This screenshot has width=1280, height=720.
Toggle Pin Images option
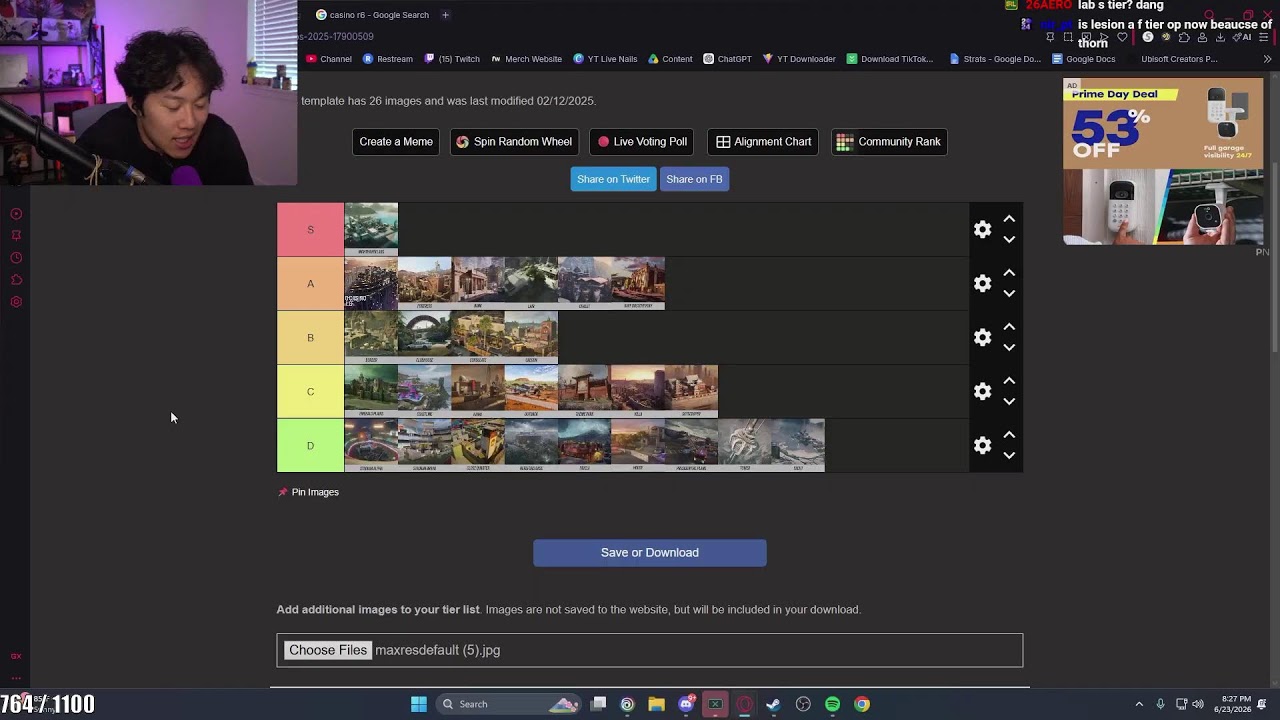309,492
